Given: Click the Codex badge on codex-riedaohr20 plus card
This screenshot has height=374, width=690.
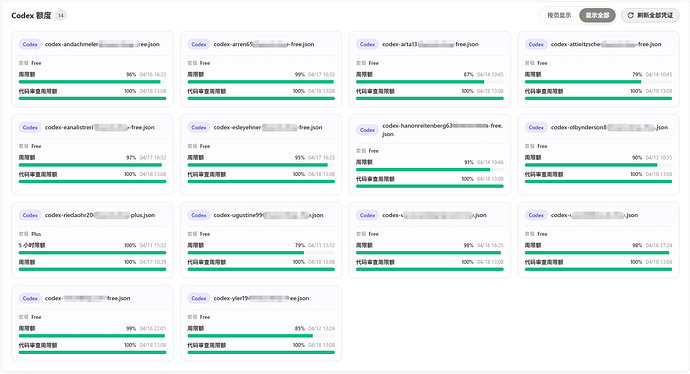Looking at the screenshot, I should 30,215.
